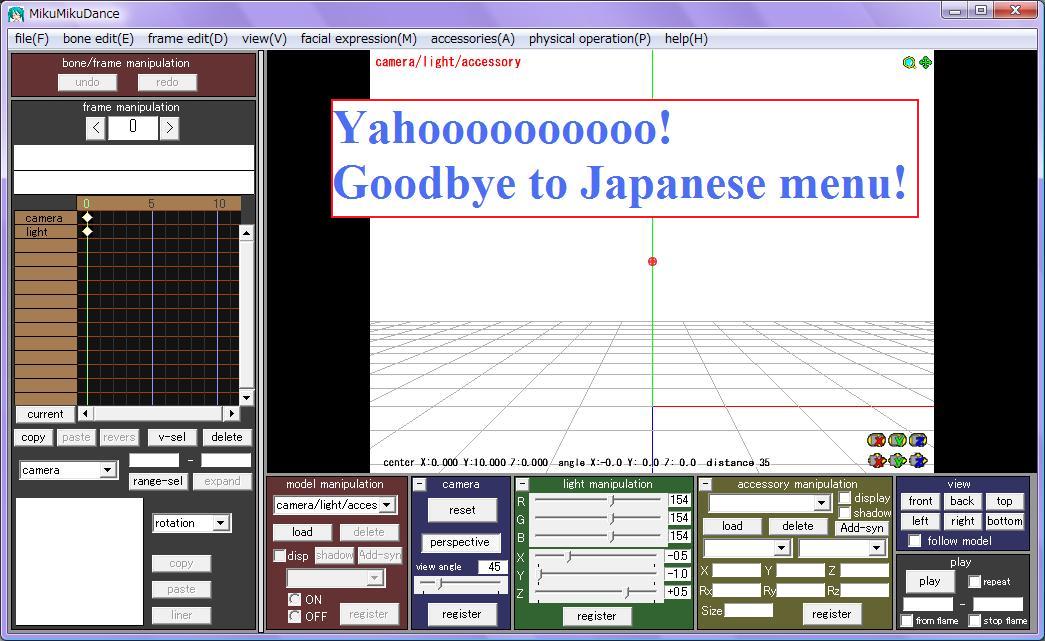This screenshot has width=1045, height=641.
Task: Toggle the disp checkbox in model manipulation
Action: [x=280, y=556]
